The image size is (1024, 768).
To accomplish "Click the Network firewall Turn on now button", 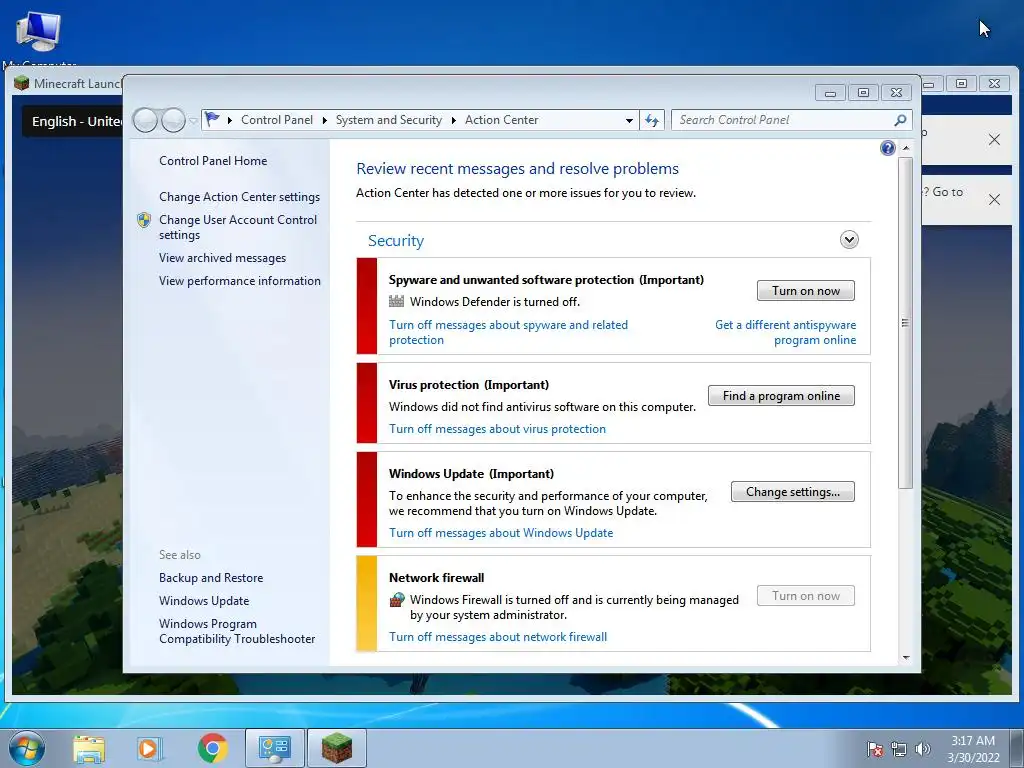I will 805,596.
